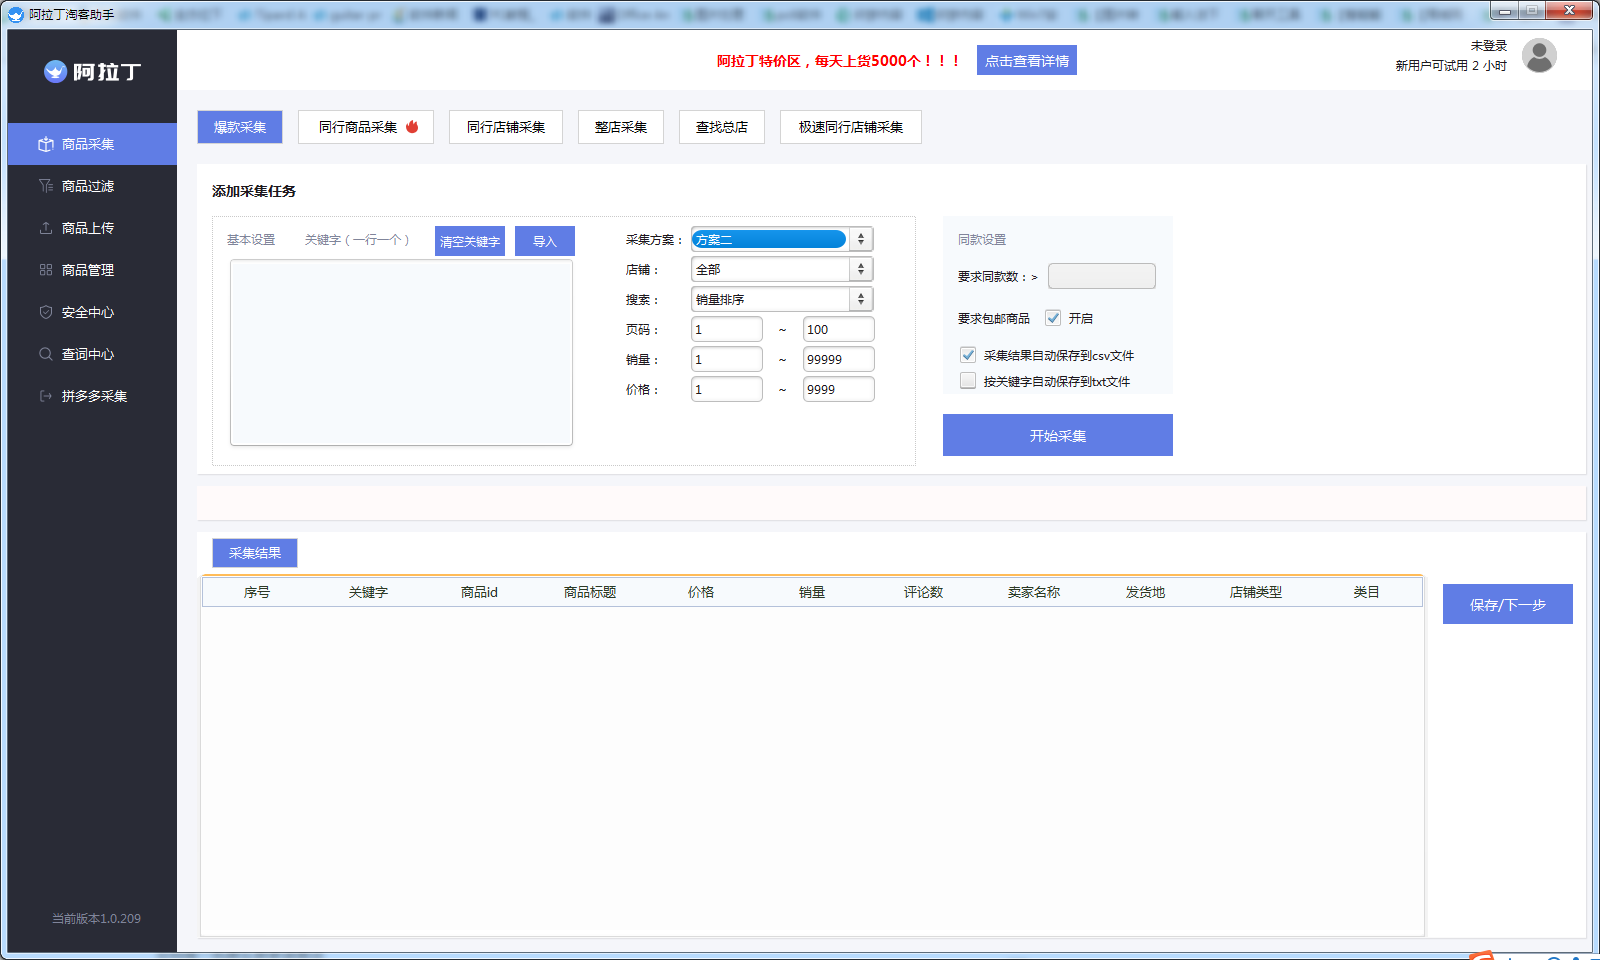Click the results 销量 column header

click(812, 592)
